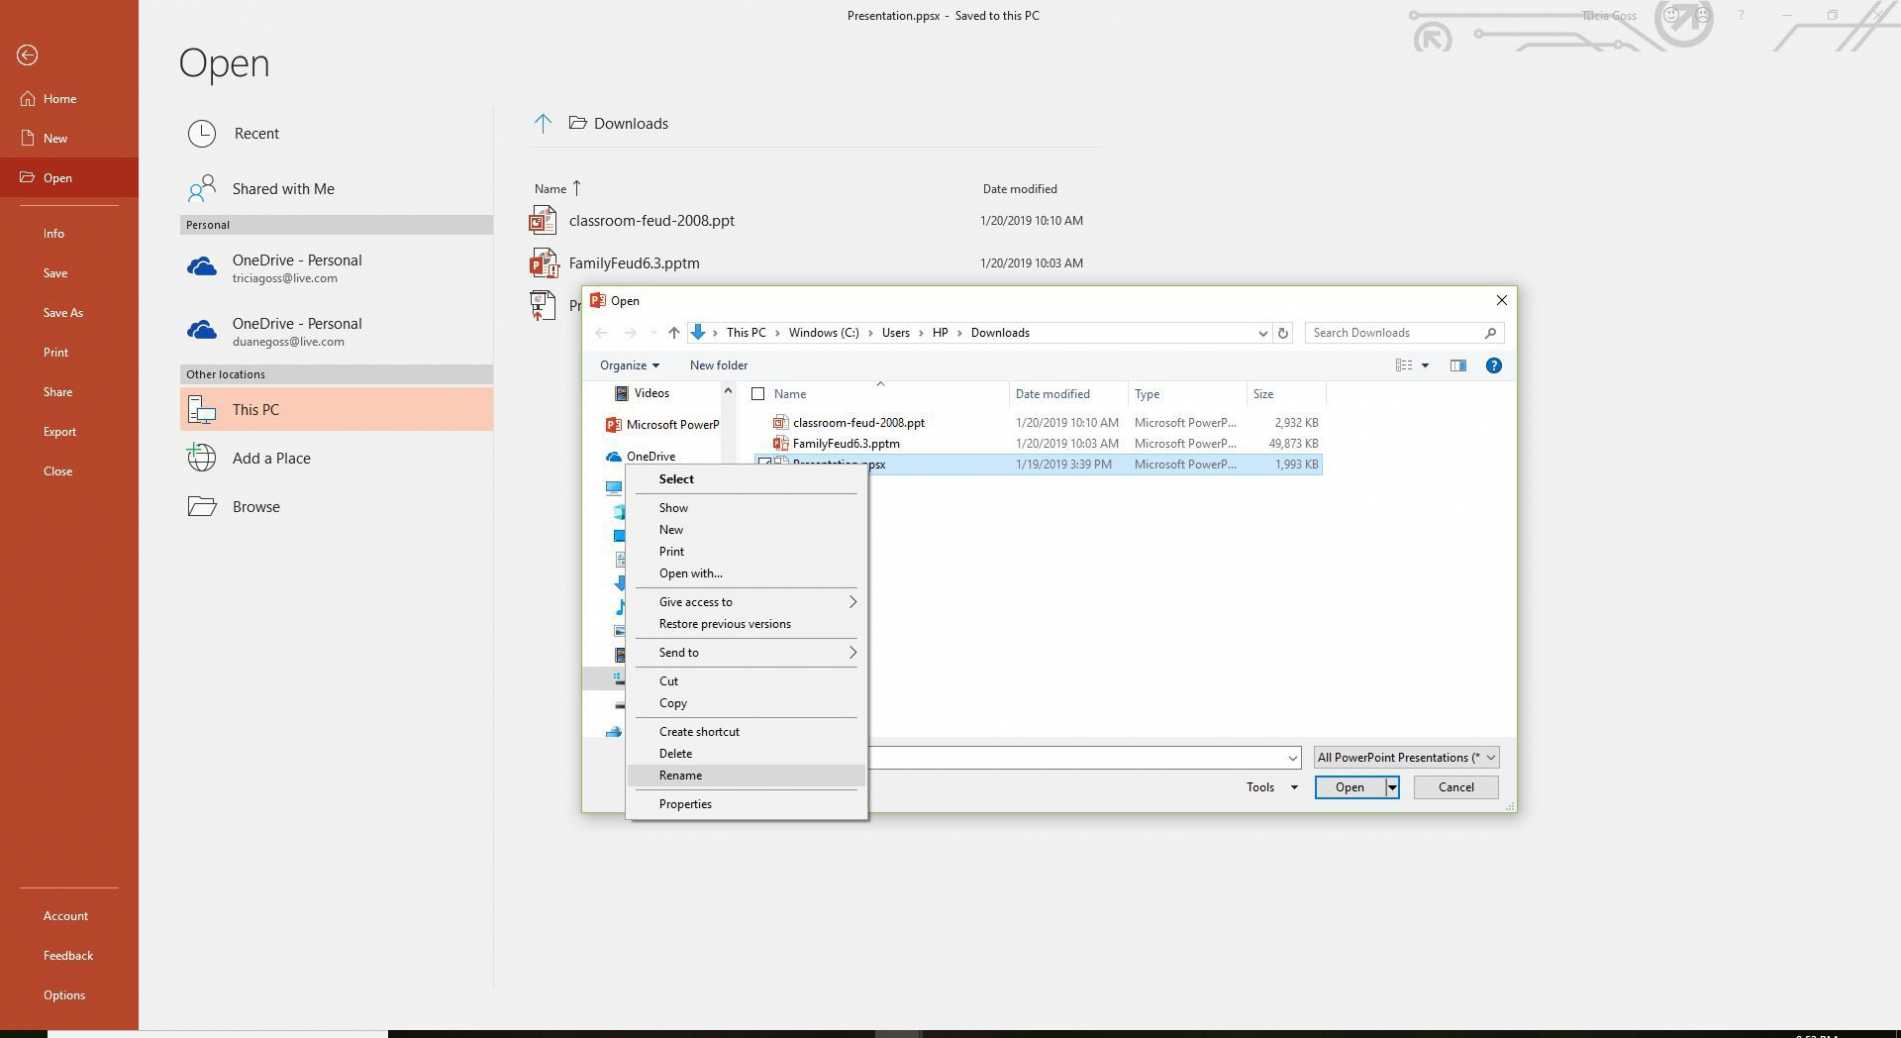Screen dimensions: 1901x1038
Task: Click the back arrow to exit backstage view
Action: coord(27,55)
